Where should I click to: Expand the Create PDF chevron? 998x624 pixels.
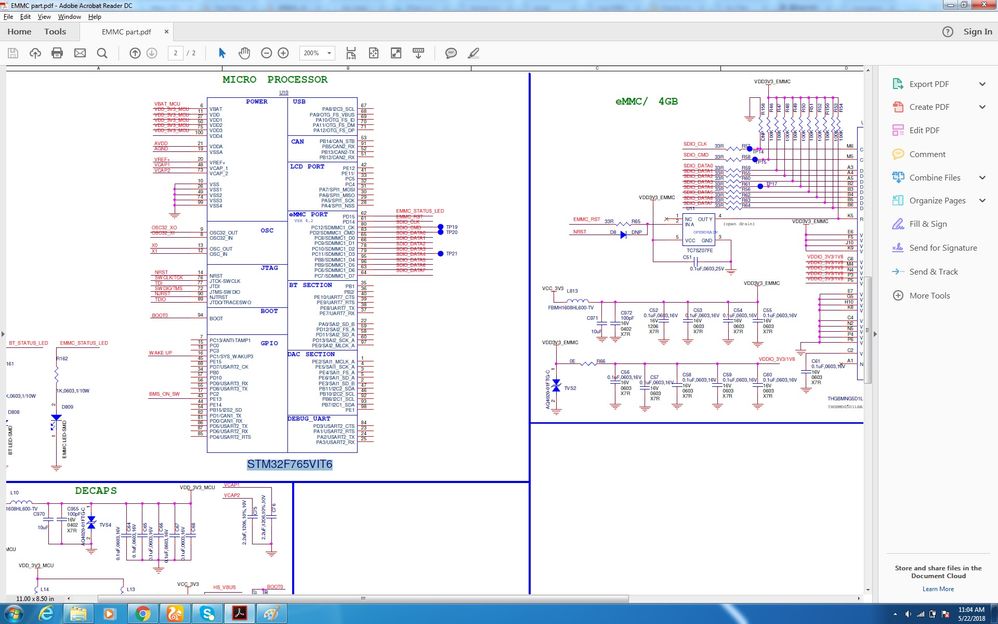point(982,107)
